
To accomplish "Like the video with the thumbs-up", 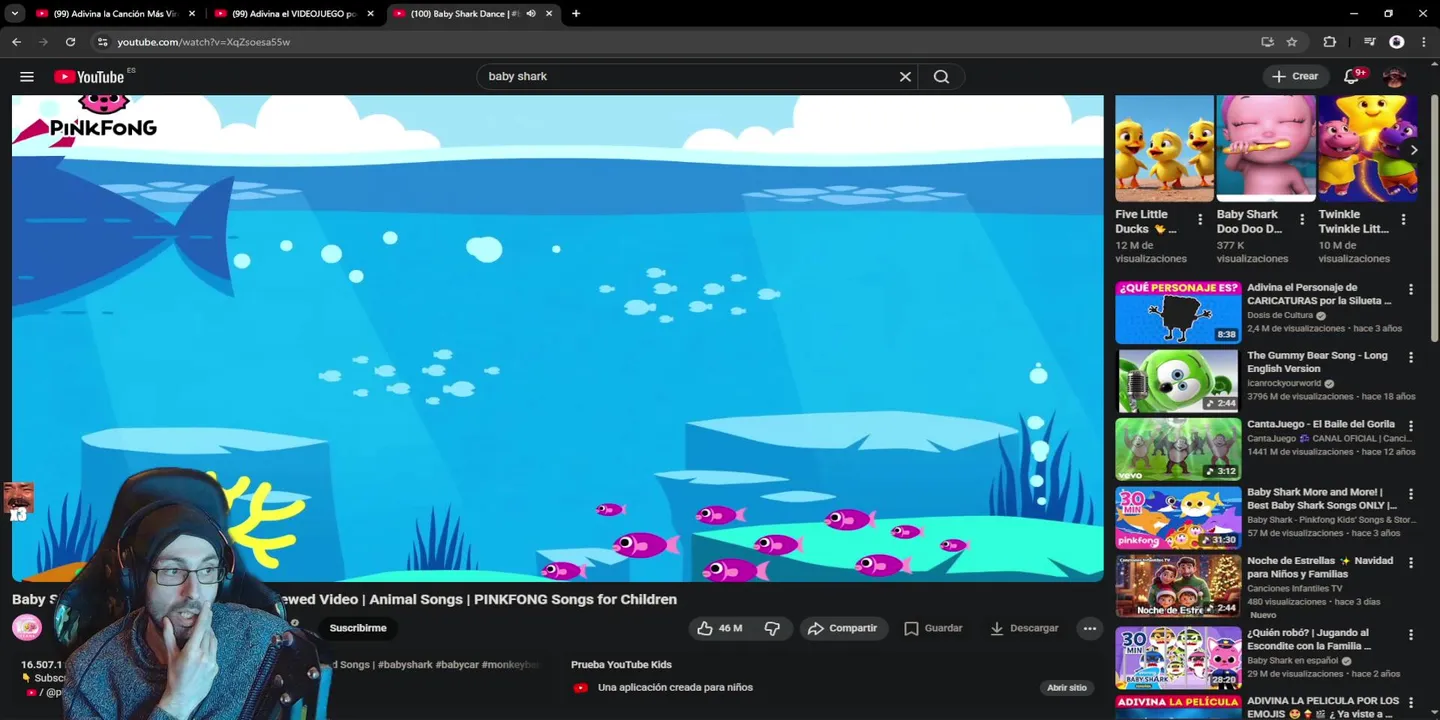I will tap(720, 628).
